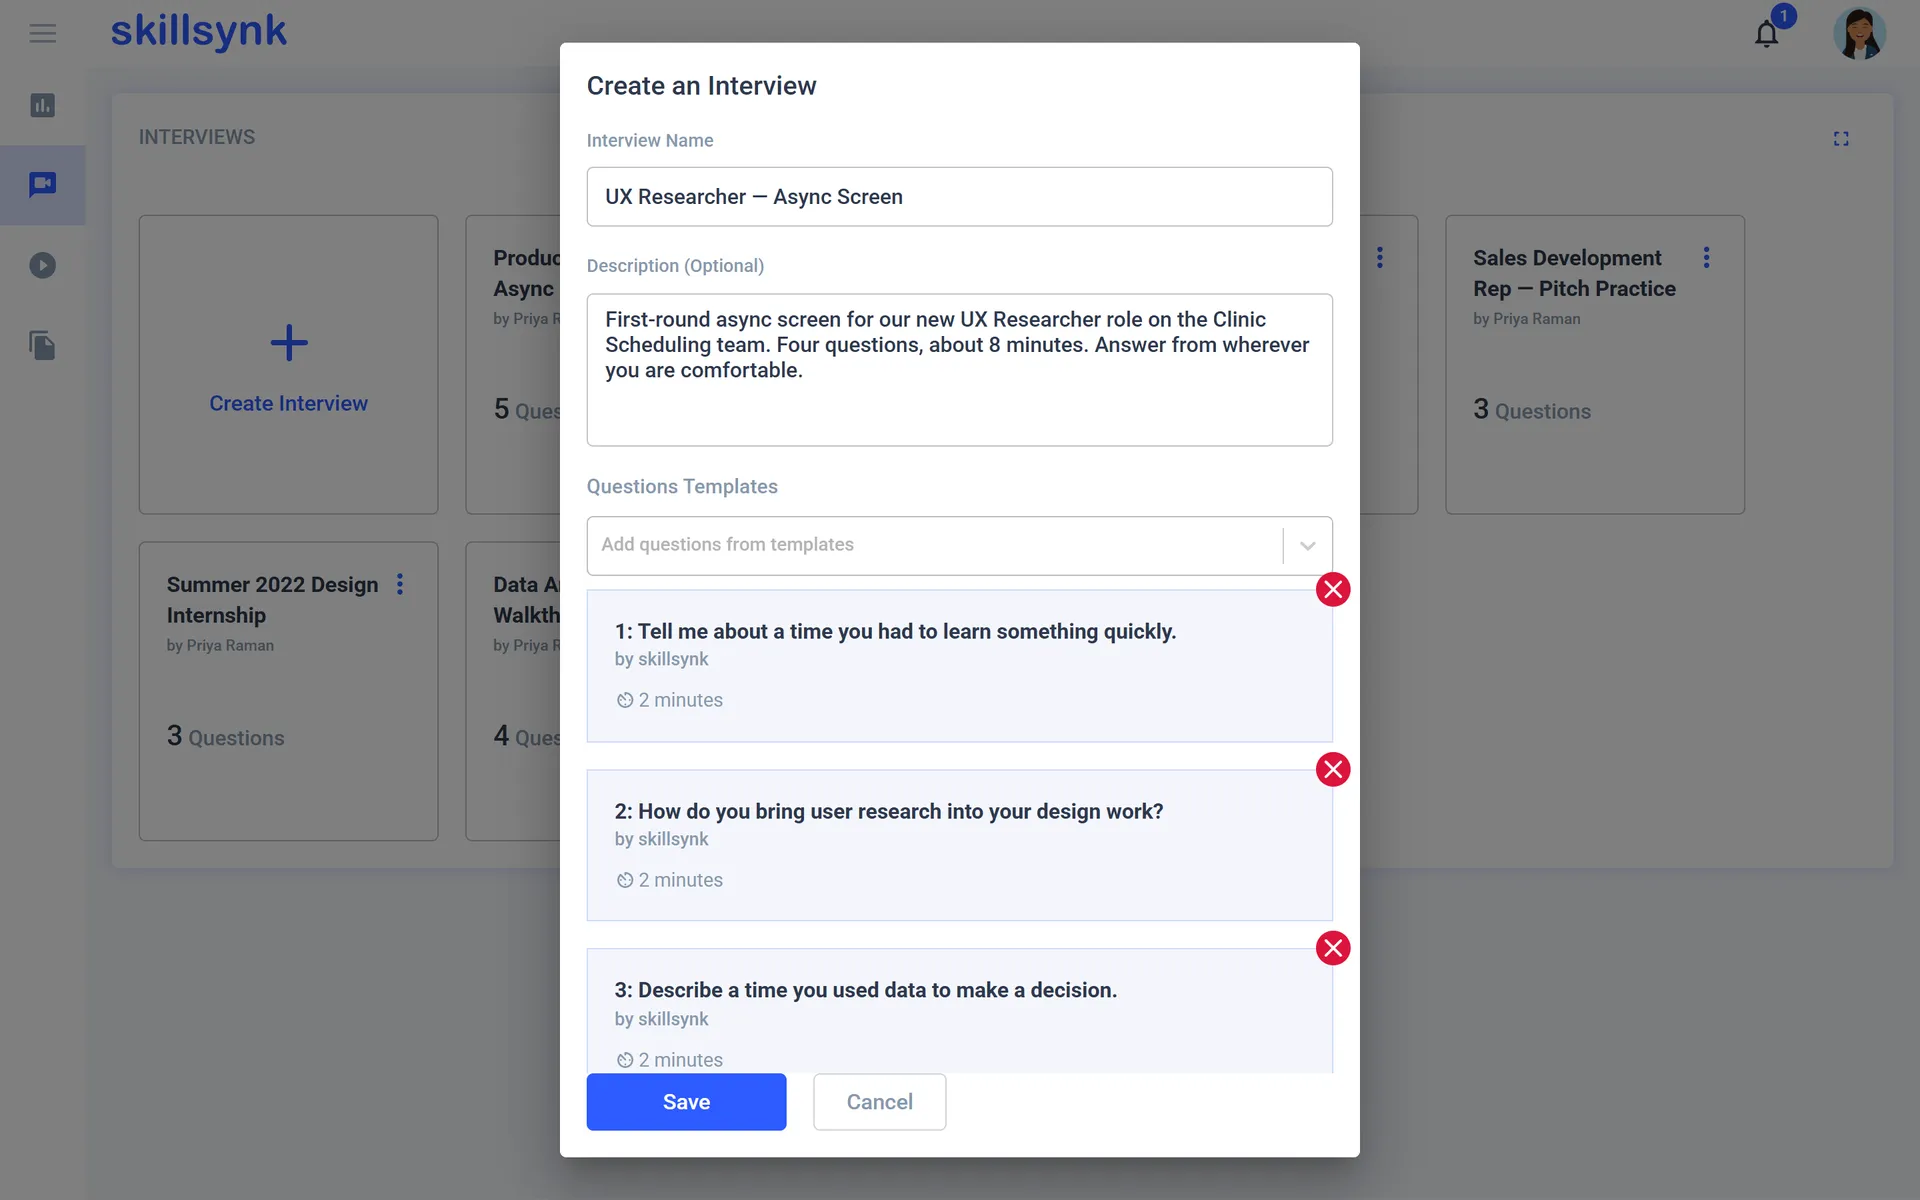Cancel interview creation

[x=879, y=1102]
